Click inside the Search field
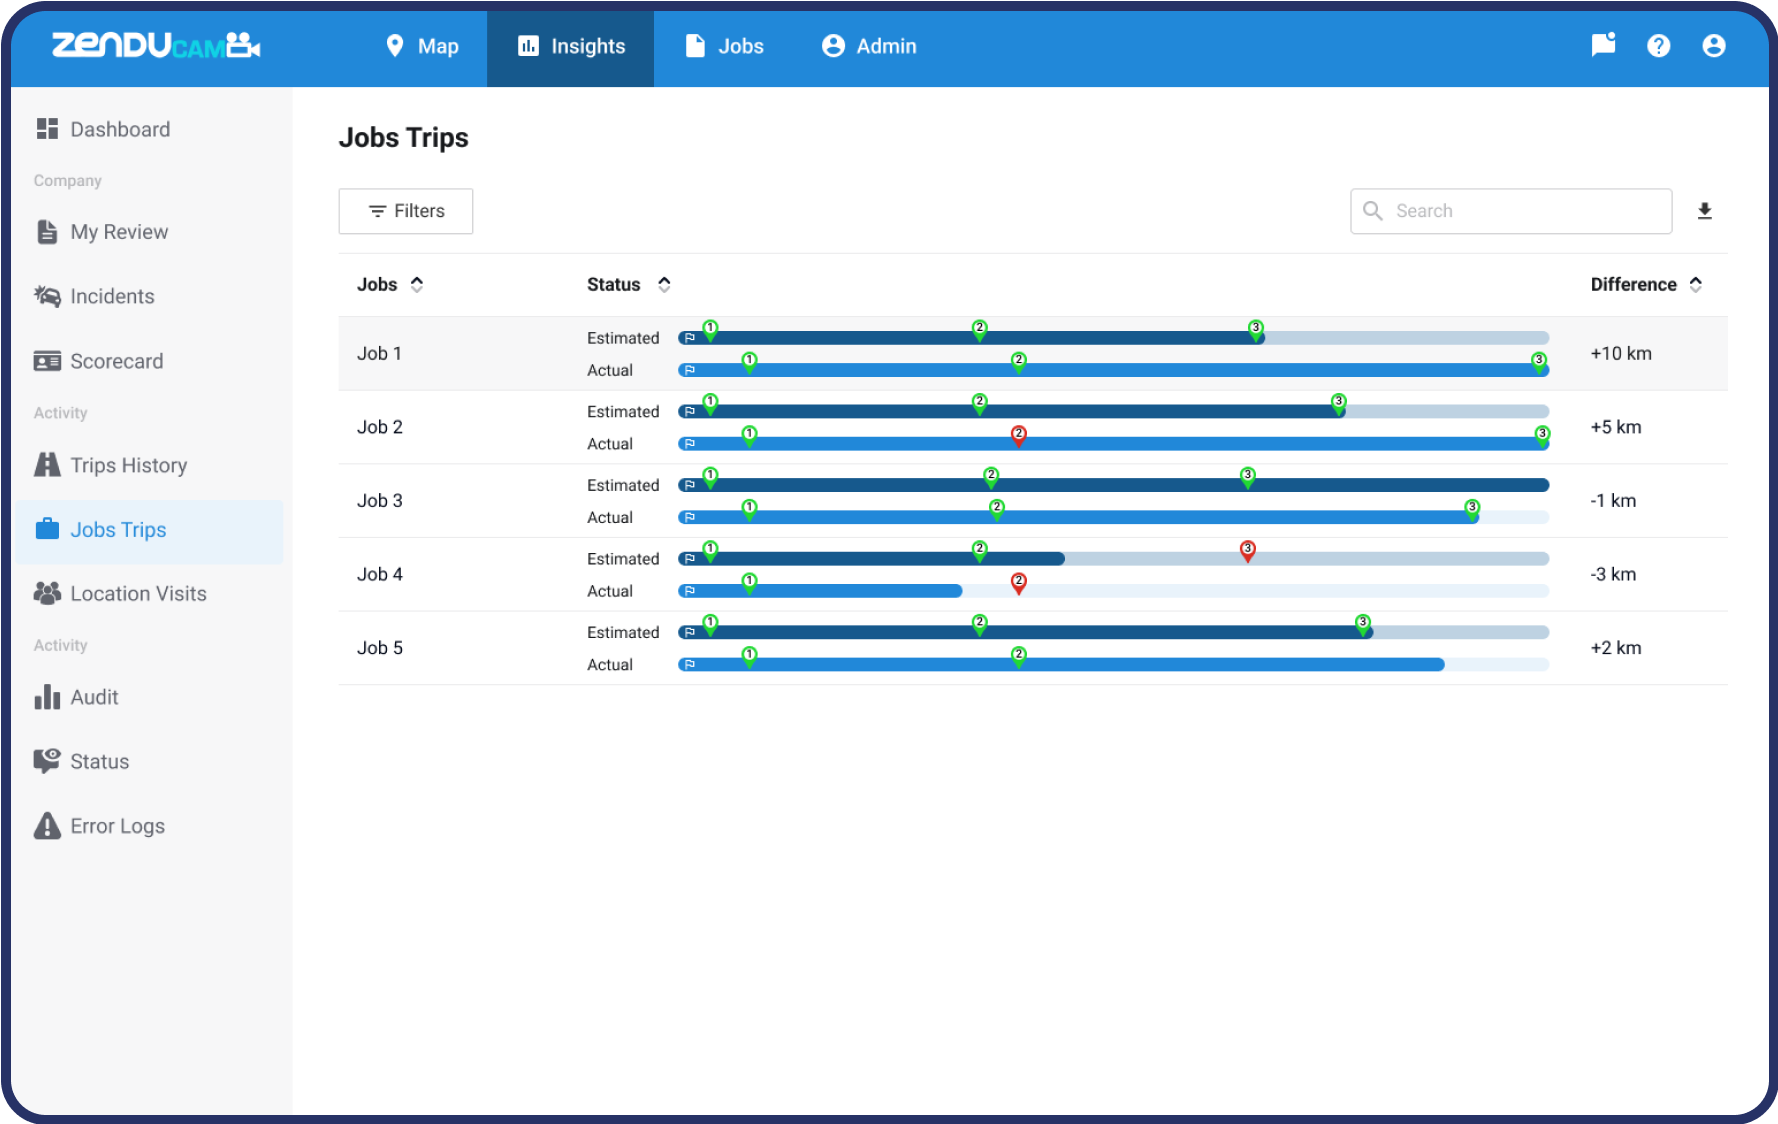Screen dimensions: 1778x1124 (1510, 211)
